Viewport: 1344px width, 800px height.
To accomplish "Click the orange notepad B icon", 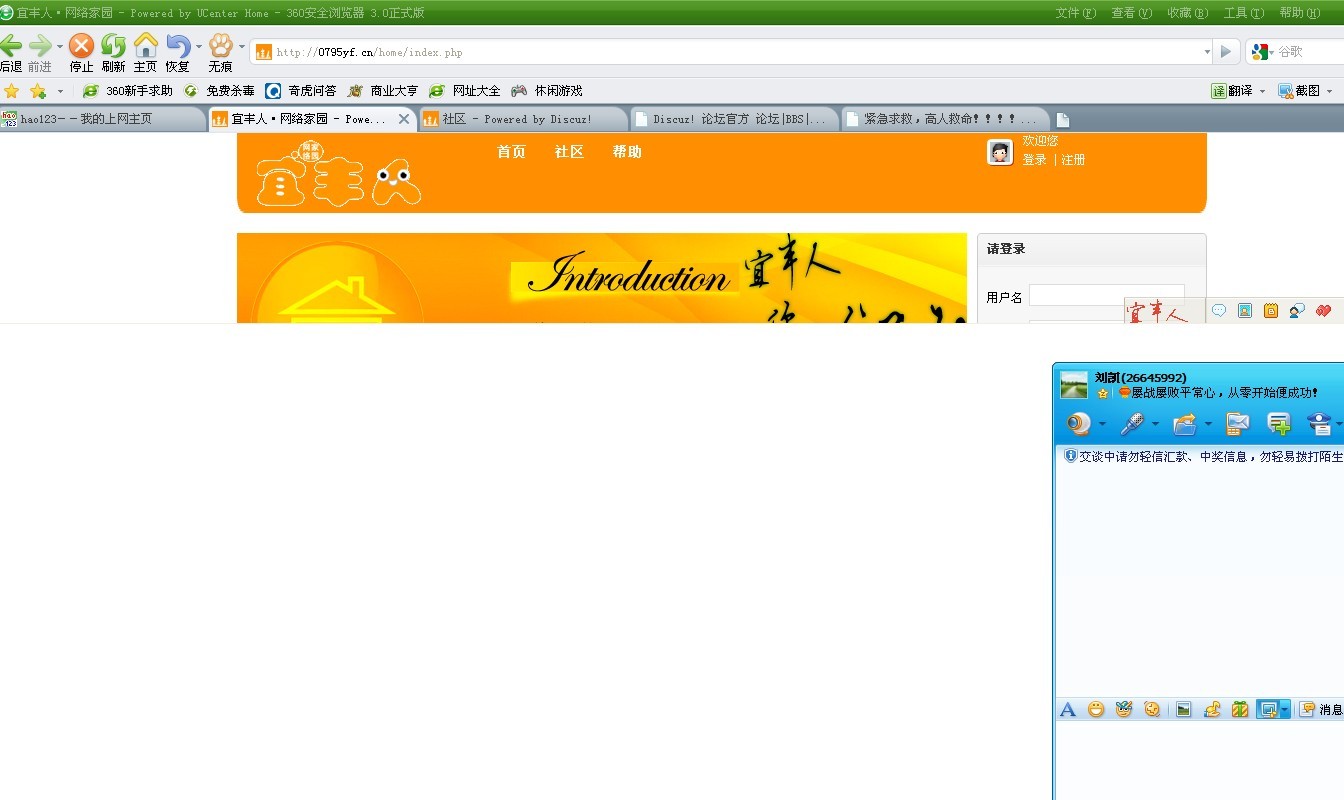I will [x=1271, y=311].
